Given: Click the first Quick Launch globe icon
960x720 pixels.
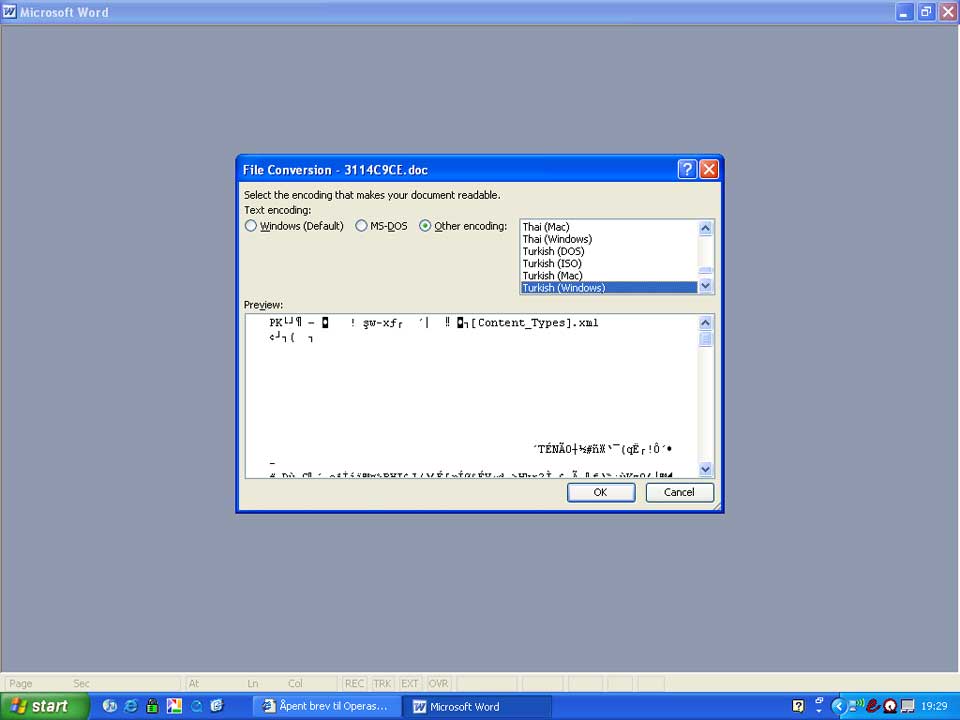Looking at the screenshot, I should click(x=110, y=706).
